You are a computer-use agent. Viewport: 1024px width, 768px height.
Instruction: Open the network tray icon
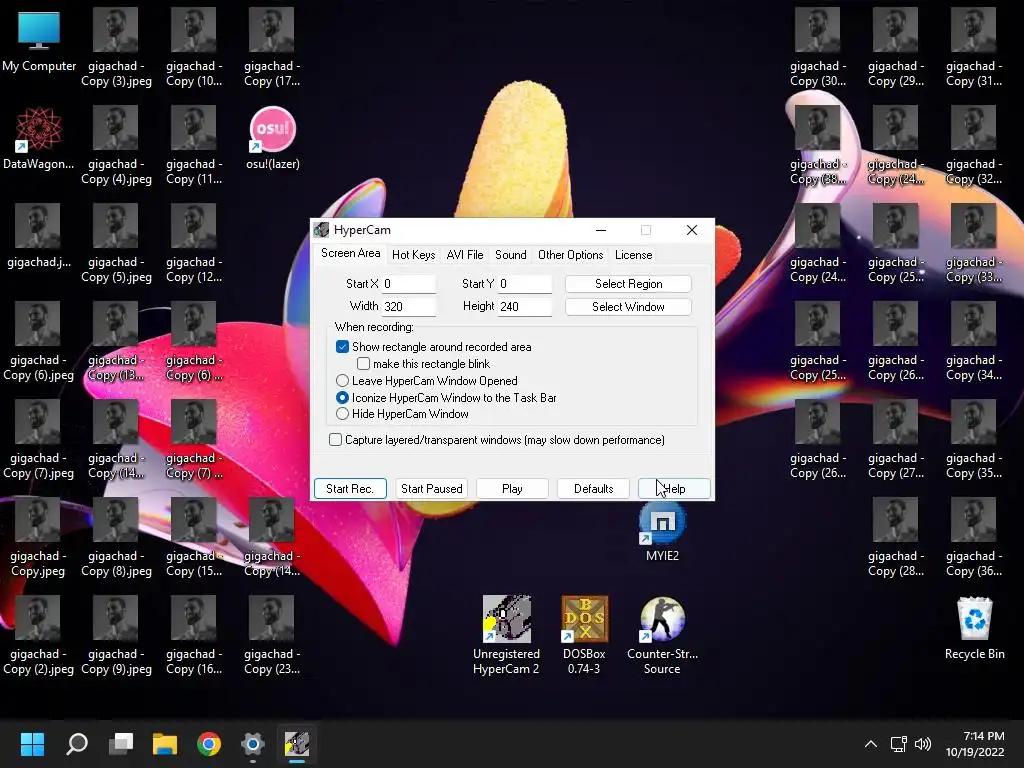pyautogui.click(x=899, y=744)
